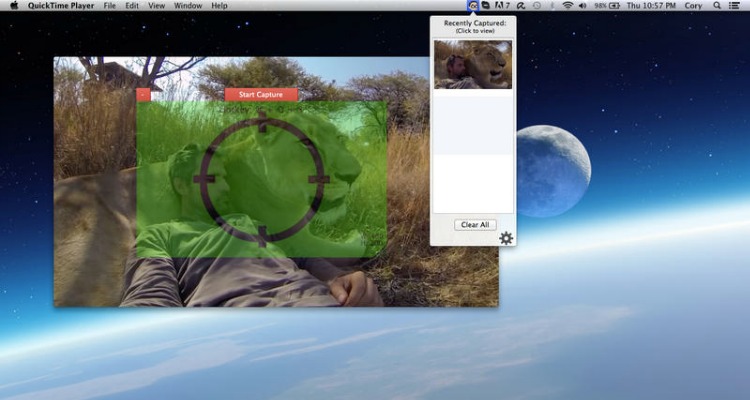View the recently captured lion thumbnail

[473, 65]
